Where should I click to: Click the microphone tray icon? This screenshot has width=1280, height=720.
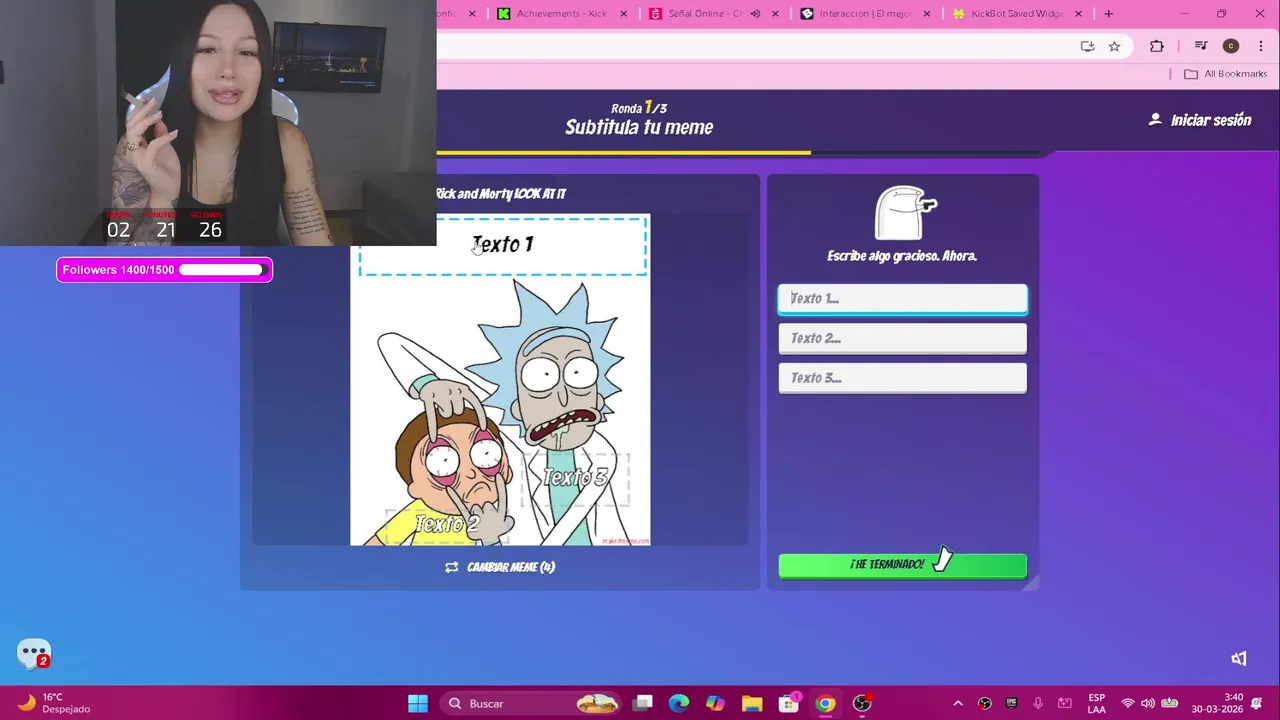pos(1038,703)
